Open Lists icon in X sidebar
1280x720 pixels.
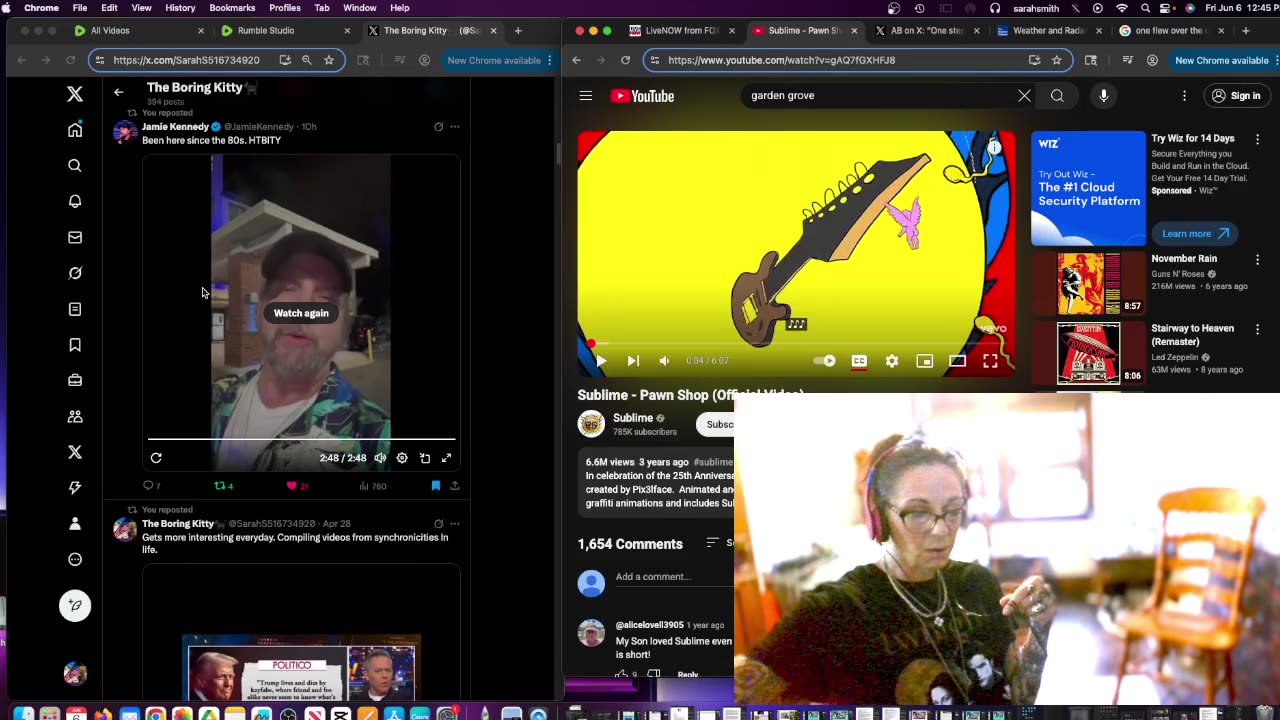point(75,309)
